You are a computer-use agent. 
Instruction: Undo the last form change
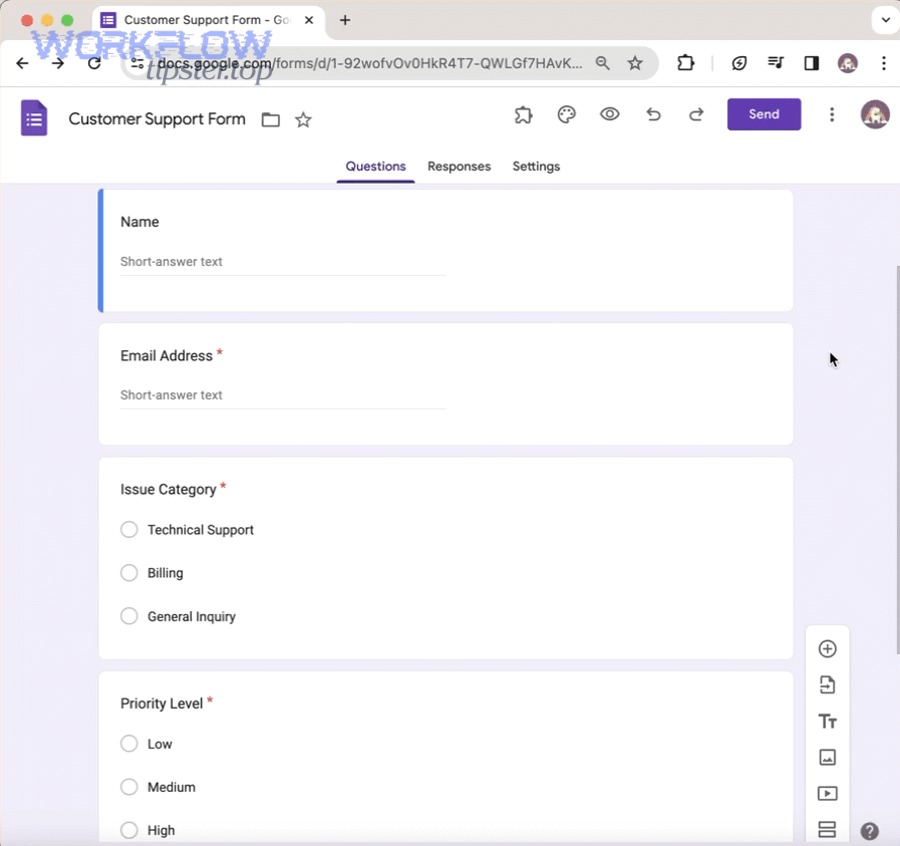(x=653, y=114)
